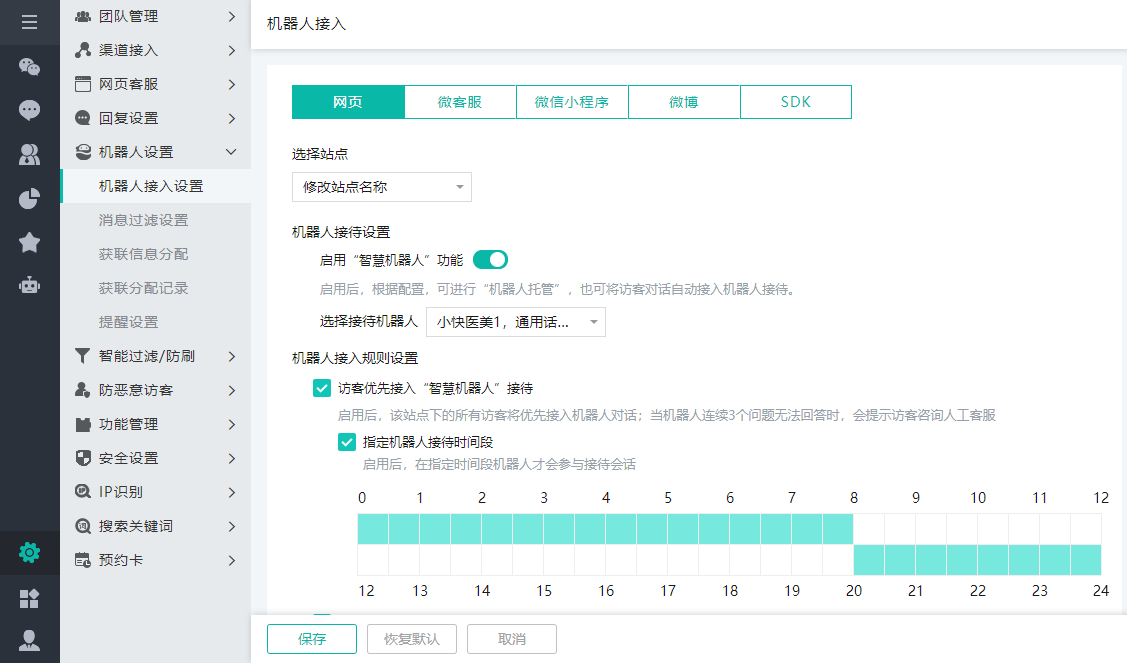Open the pie chart statistics icon

[x=29, y=198]
